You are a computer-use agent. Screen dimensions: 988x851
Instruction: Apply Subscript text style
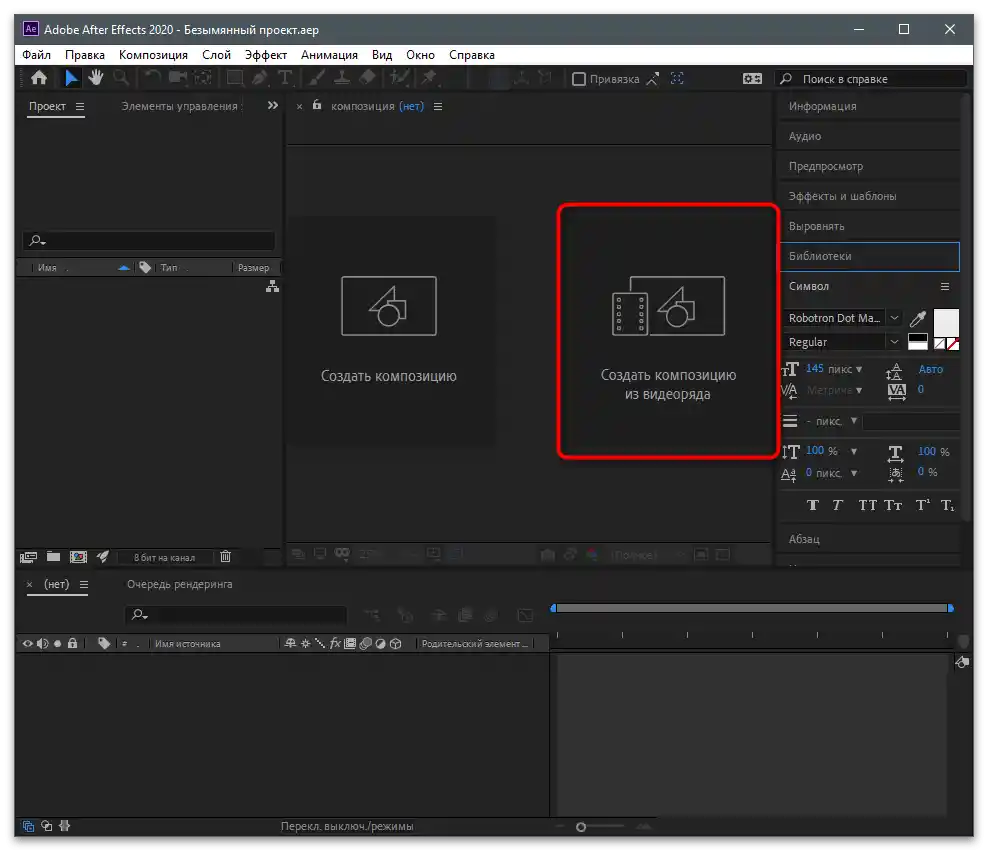tap(947, 505)
